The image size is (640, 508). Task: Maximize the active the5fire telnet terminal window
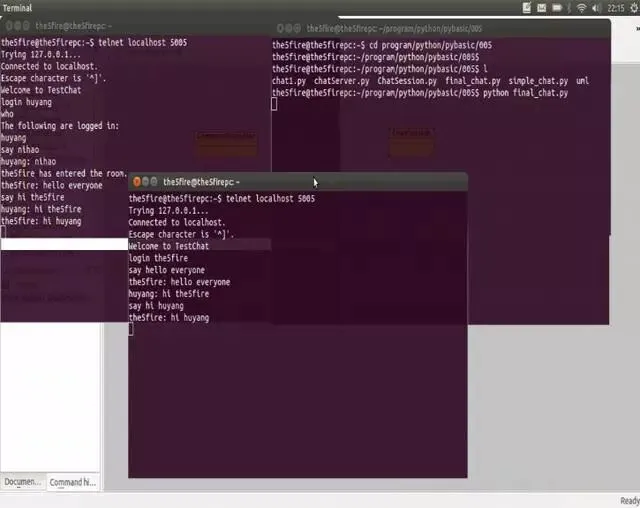[154, 182]
